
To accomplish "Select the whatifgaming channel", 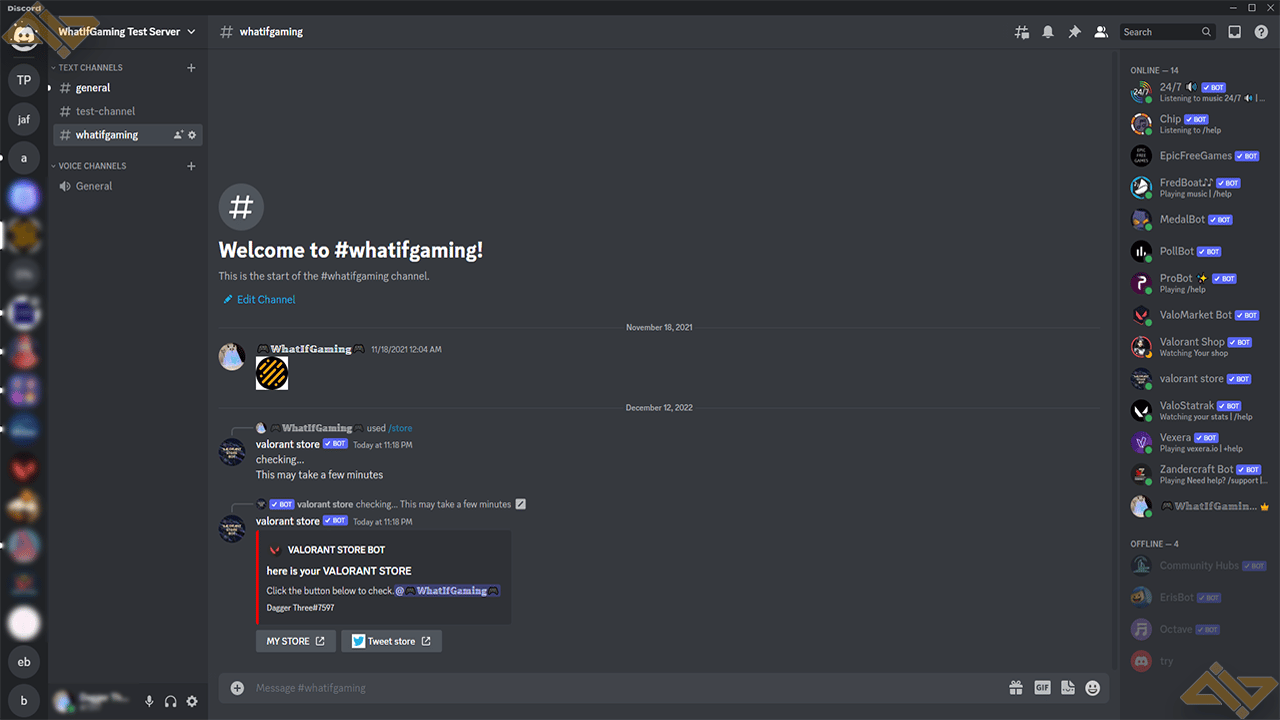I will click(128, 135).
